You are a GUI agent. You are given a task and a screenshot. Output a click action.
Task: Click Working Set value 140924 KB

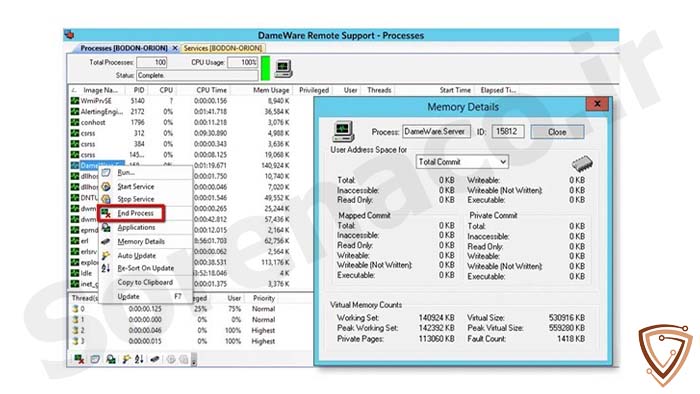[436, 318]
